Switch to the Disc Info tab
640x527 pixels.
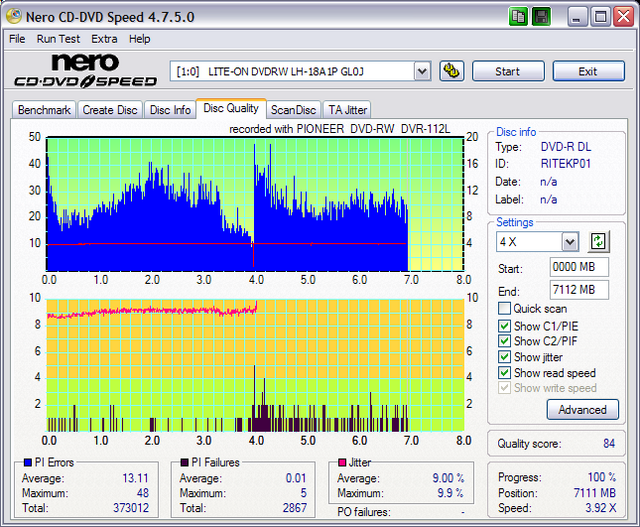click(170, 110)
